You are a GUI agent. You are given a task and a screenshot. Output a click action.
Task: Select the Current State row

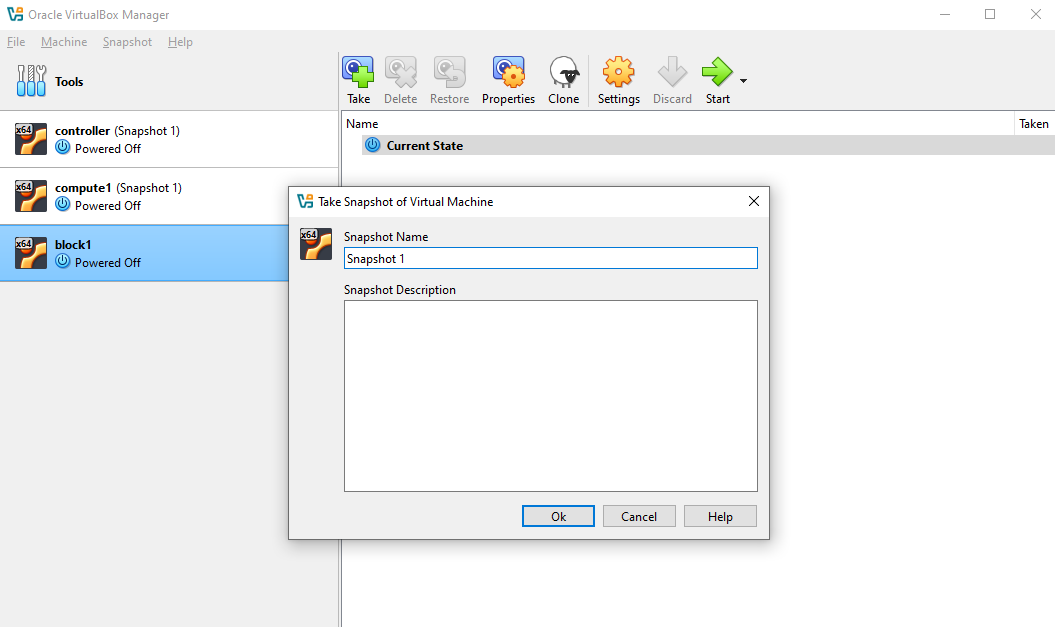pos(424,145)
